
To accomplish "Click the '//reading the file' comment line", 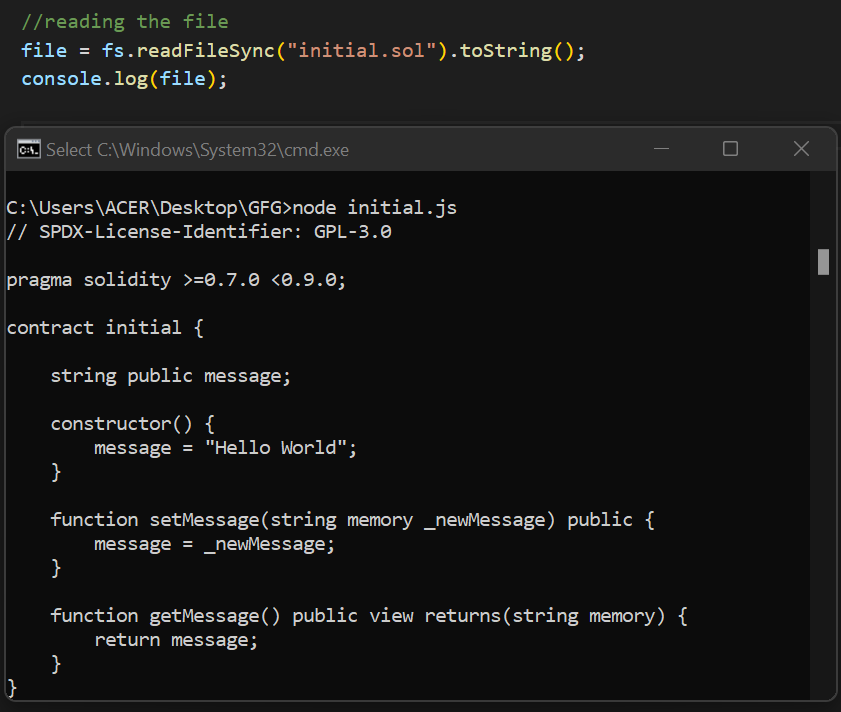I will 125,22.
